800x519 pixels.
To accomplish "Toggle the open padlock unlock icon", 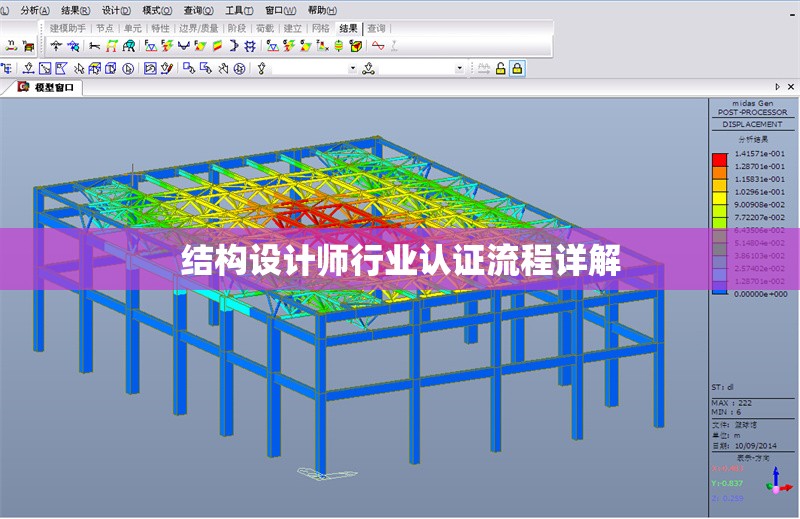I will pos(499,68).
